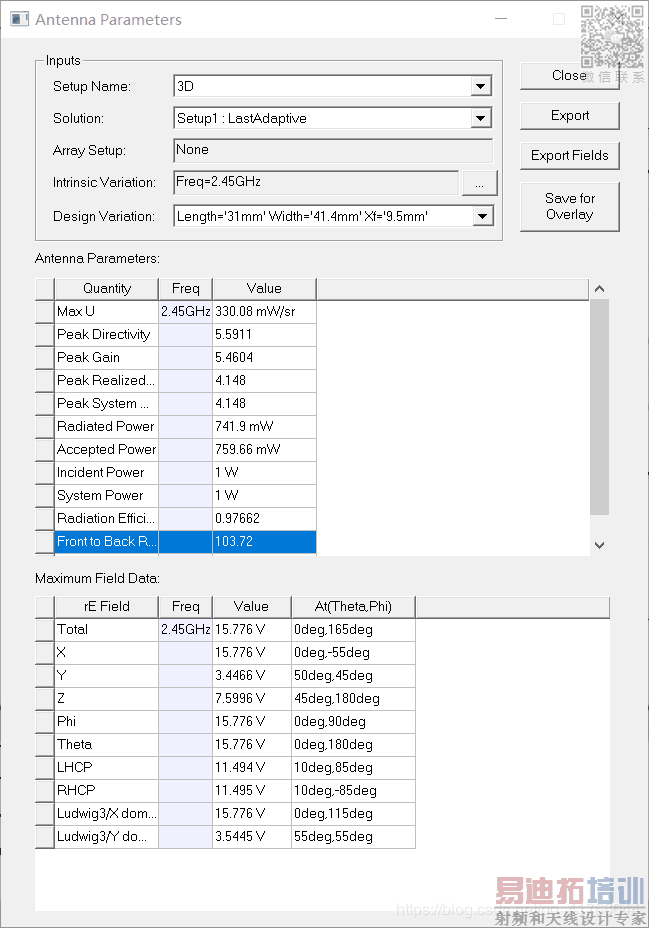Click the Antenna Parameters table scrollbar thumb
Image resolution: width=649 pixels, height=928 pixels.
[x=599, y=407]
